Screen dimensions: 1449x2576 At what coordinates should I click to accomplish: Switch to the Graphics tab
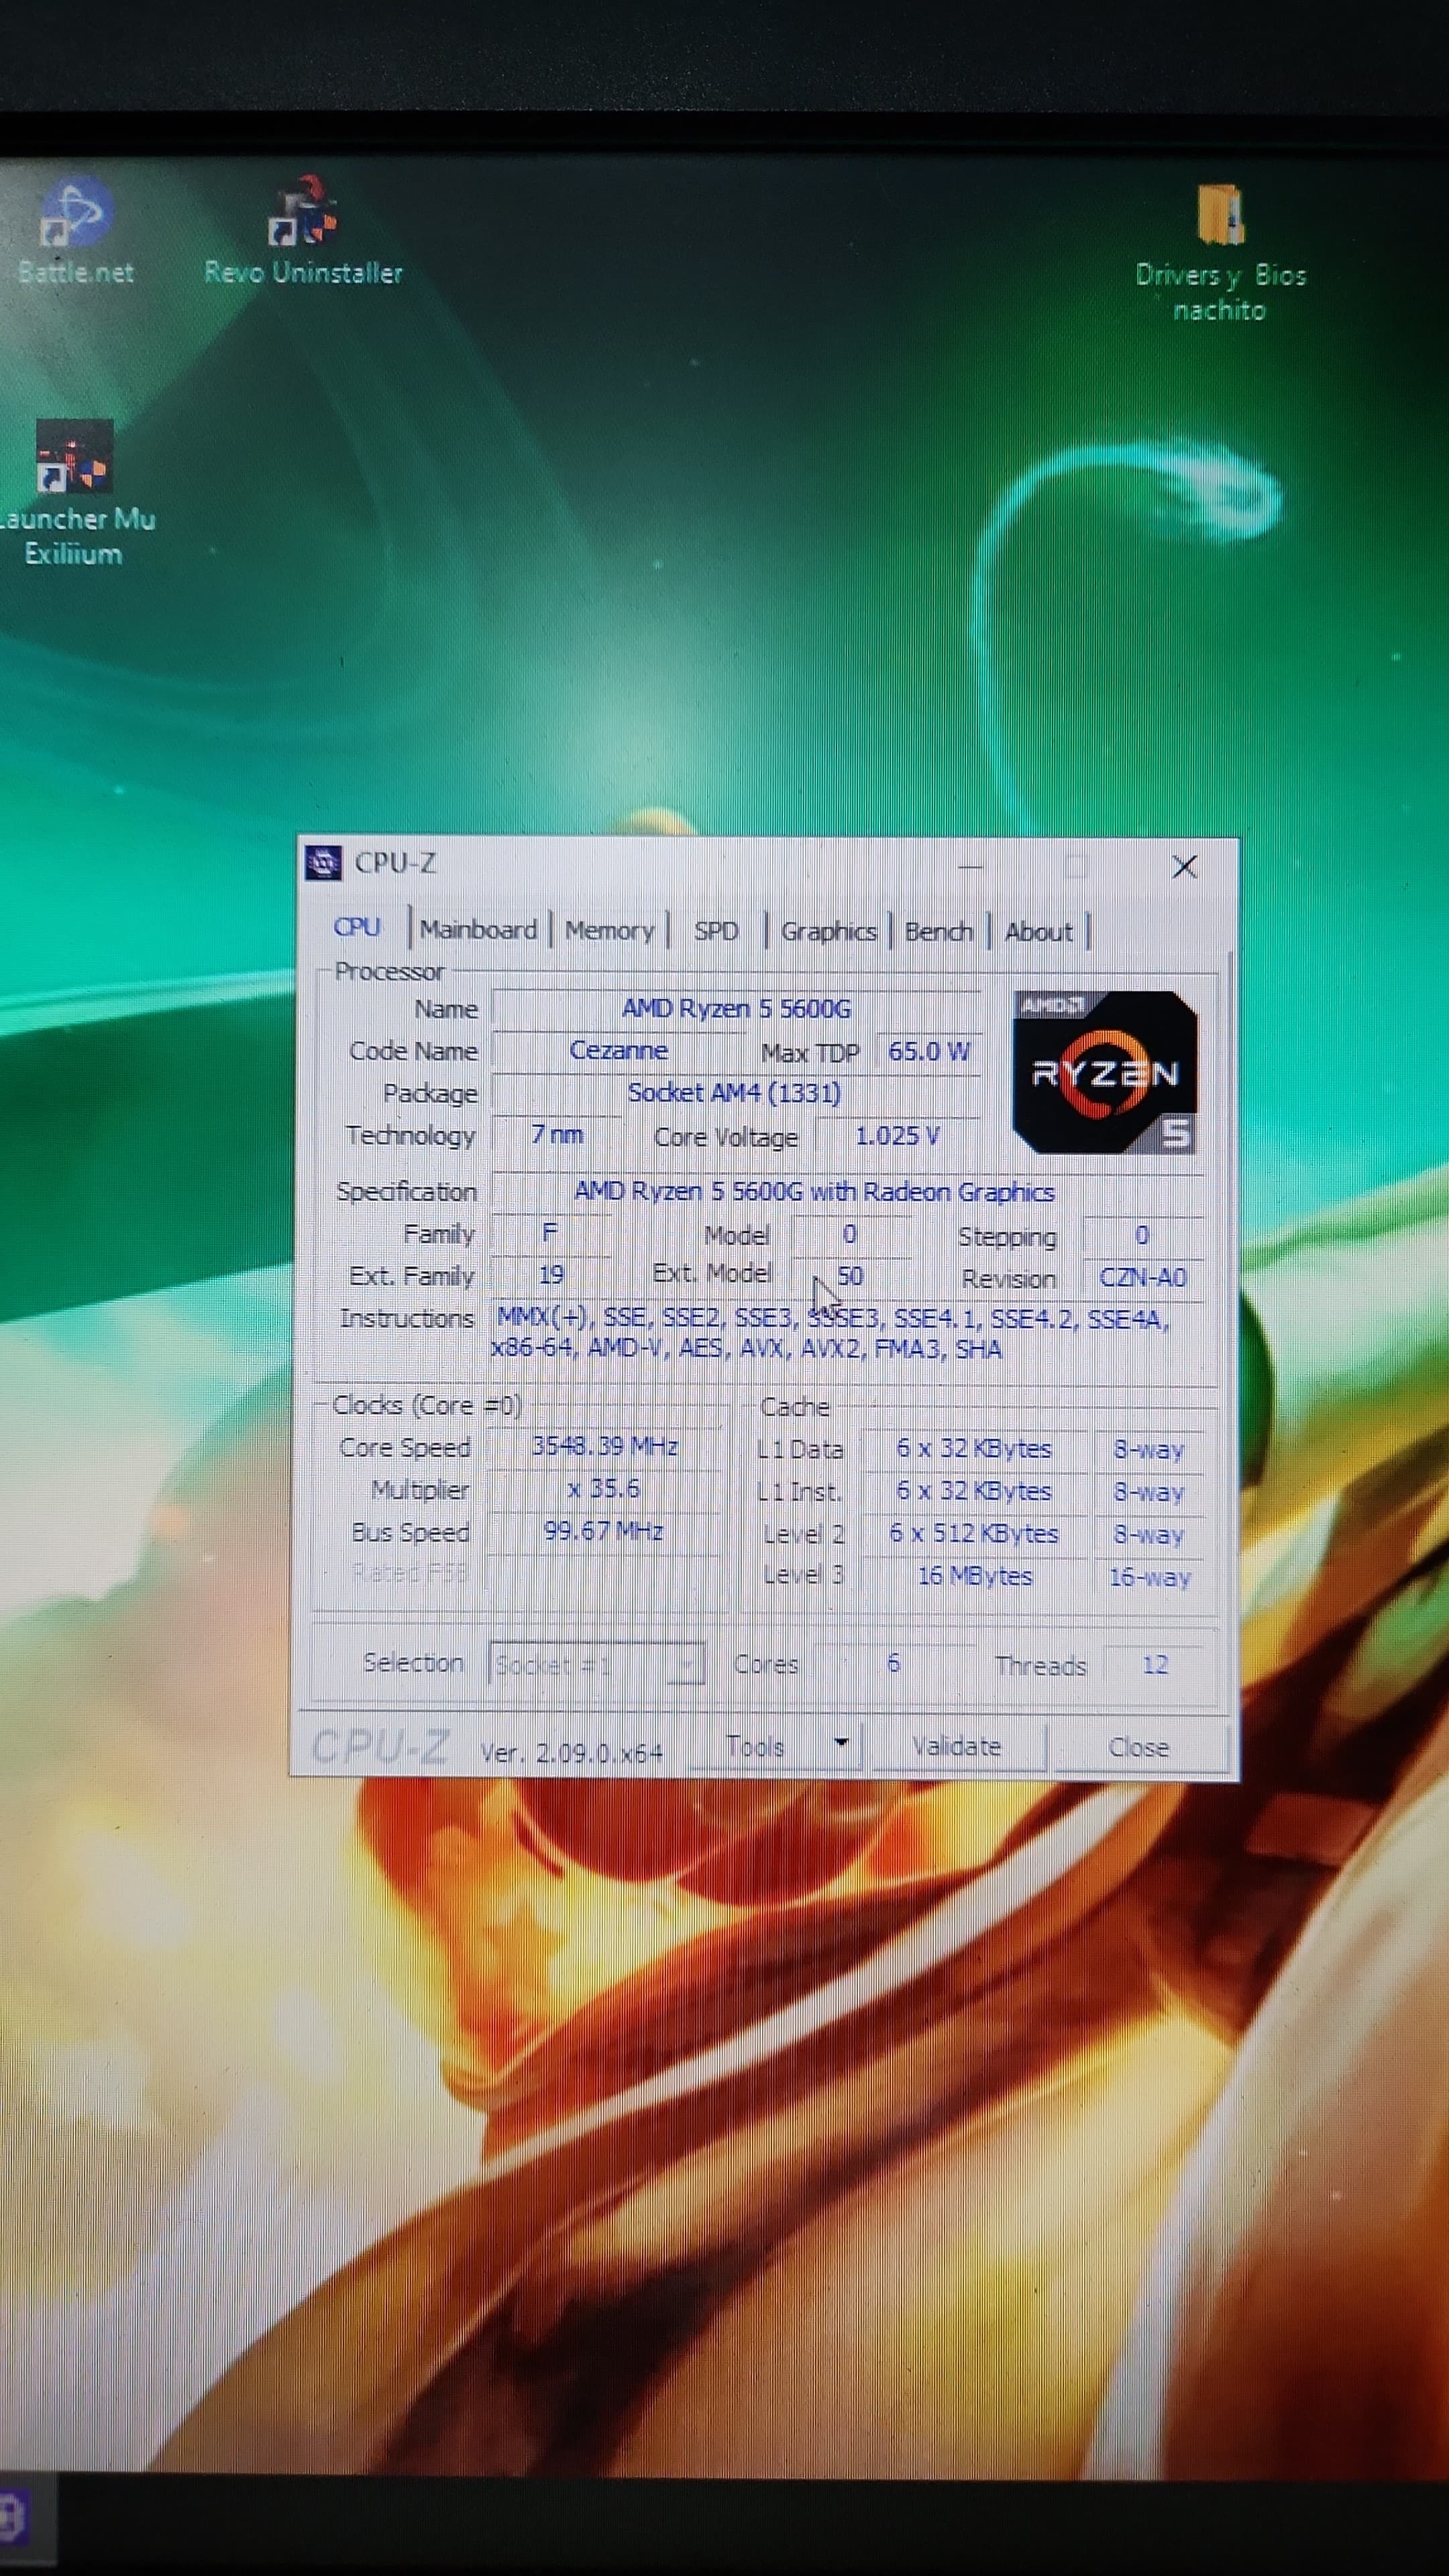[x=828, y=932]
